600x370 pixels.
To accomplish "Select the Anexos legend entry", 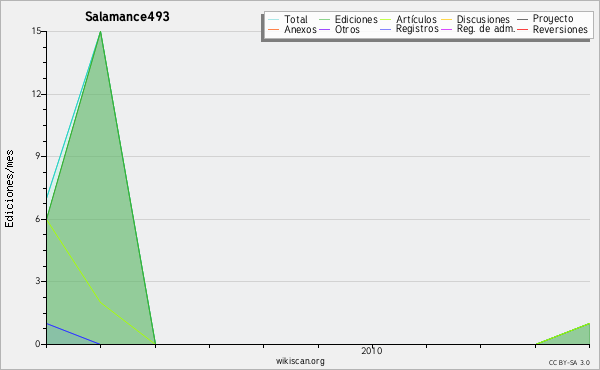I will pyautogui.click(x=300, y=29).
